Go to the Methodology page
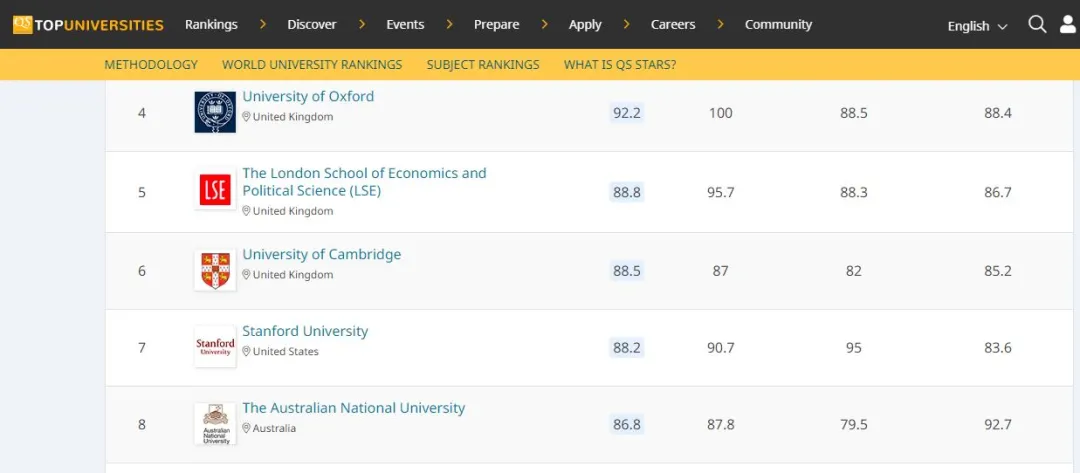This screenshot has height=473, width=1080. point(151,65)
